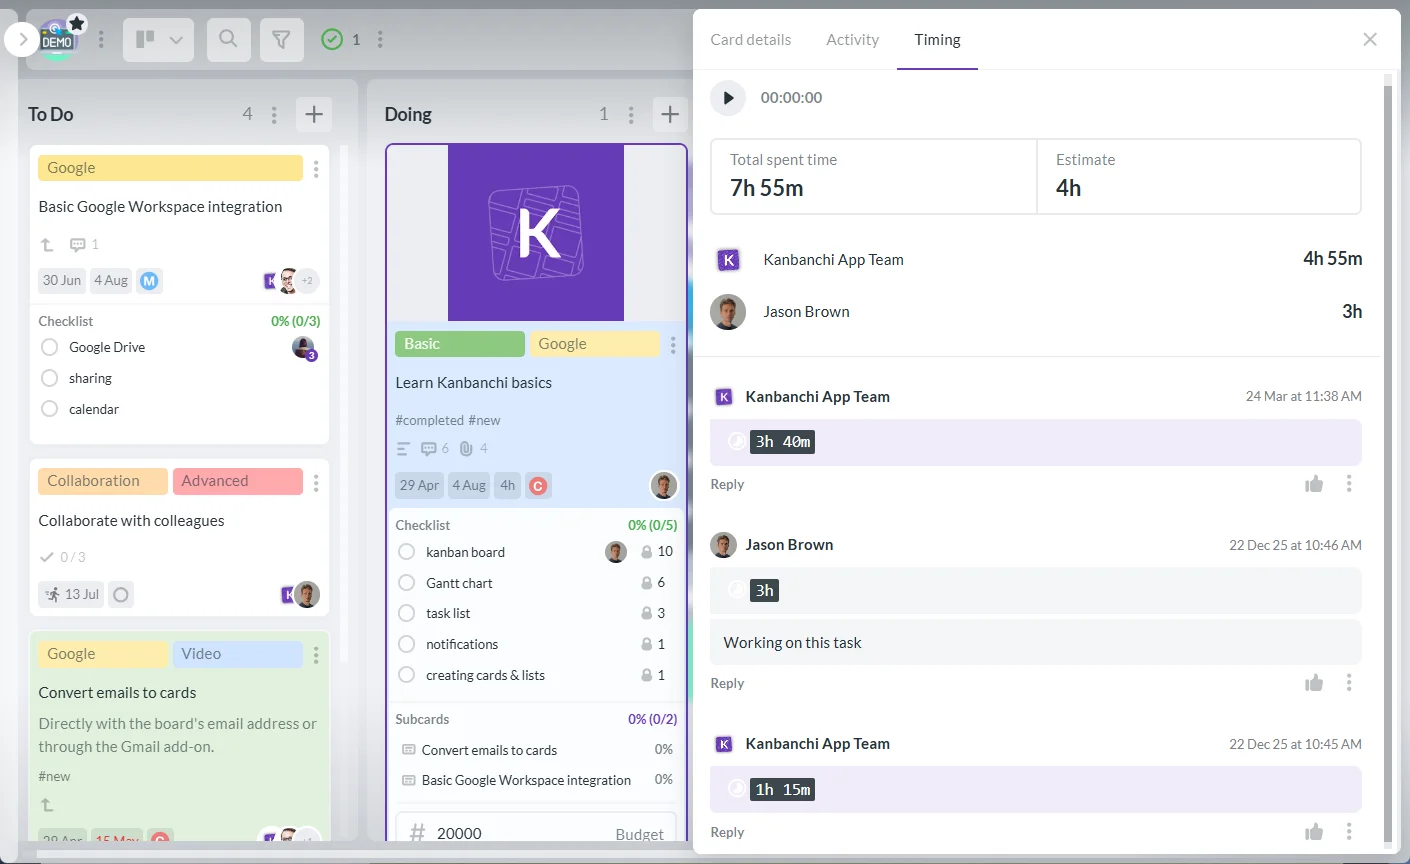The image size is (1410, 864).
Task: Click the Budget field showing 20000
Action: [x=536, y=833]
